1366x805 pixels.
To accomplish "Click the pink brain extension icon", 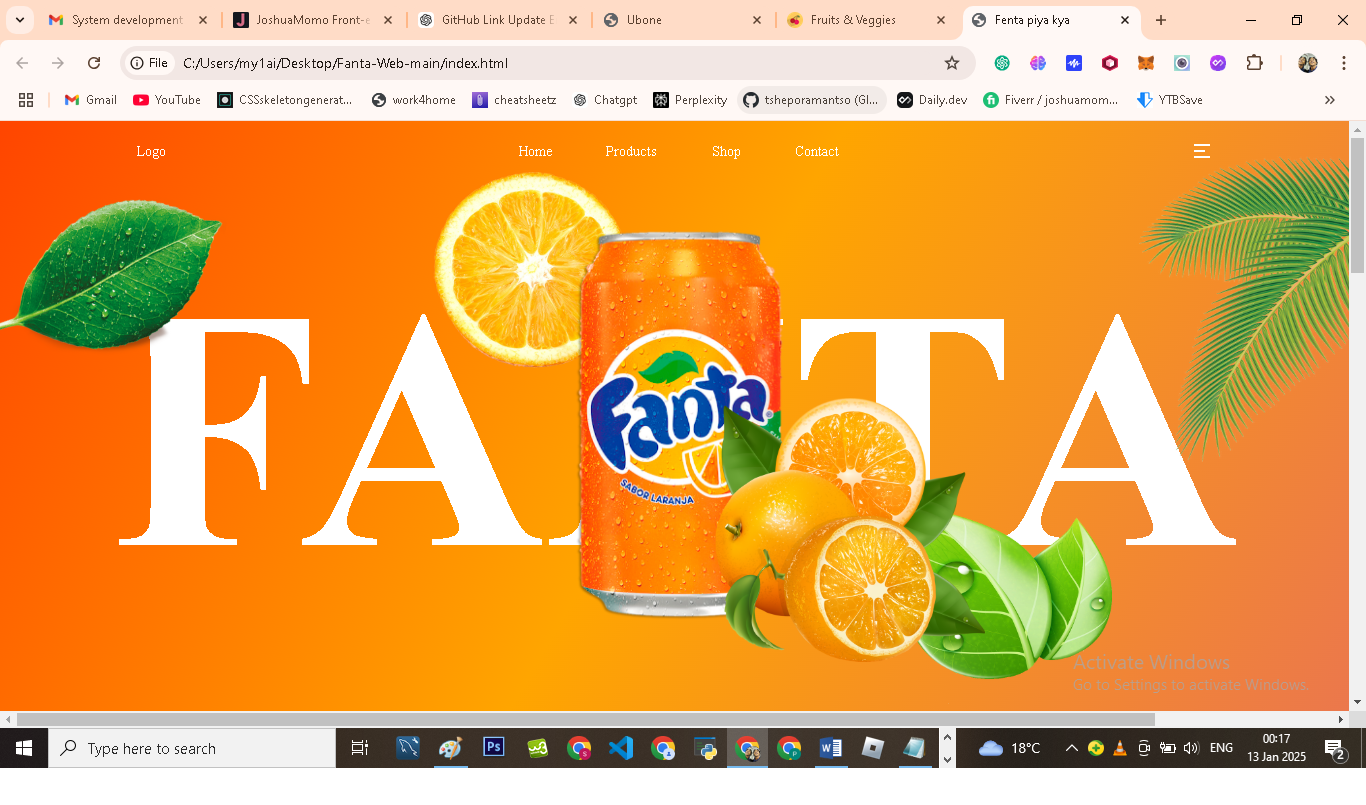I will pyautogui.click(x=1038, y=63).
